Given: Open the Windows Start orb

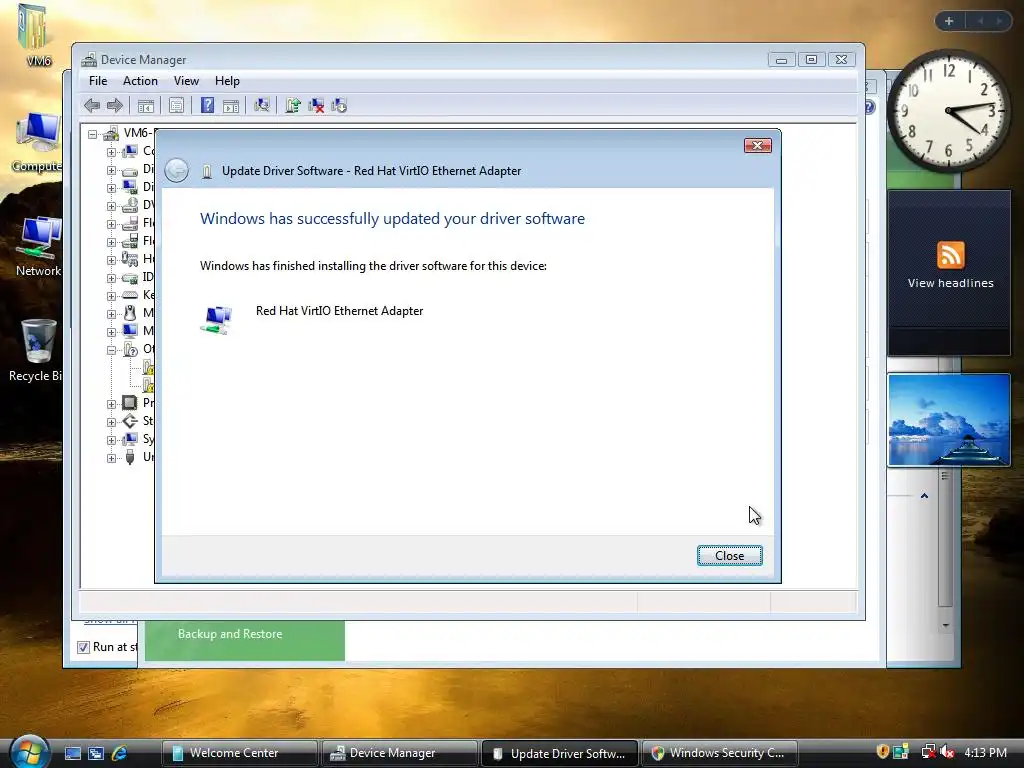Looking at the screenshot, I should point(29,751).
